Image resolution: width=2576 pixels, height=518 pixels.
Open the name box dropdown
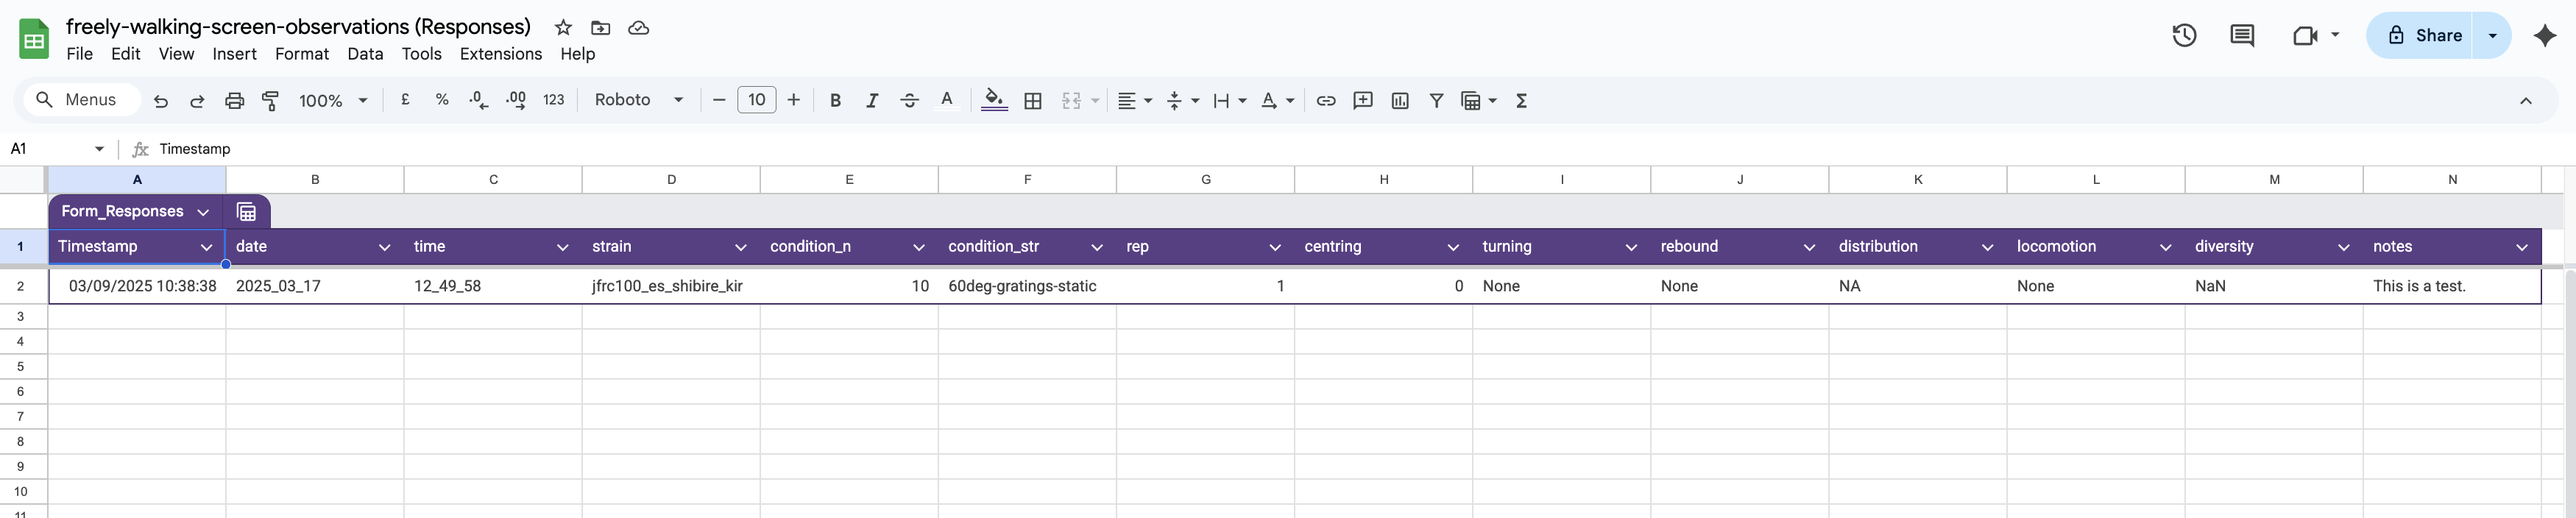pos(99,149)
